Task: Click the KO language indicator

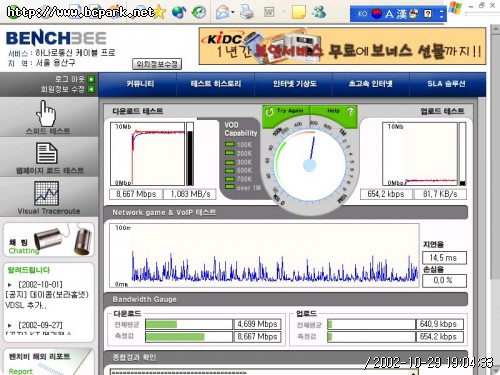Action: coord(362,14)
